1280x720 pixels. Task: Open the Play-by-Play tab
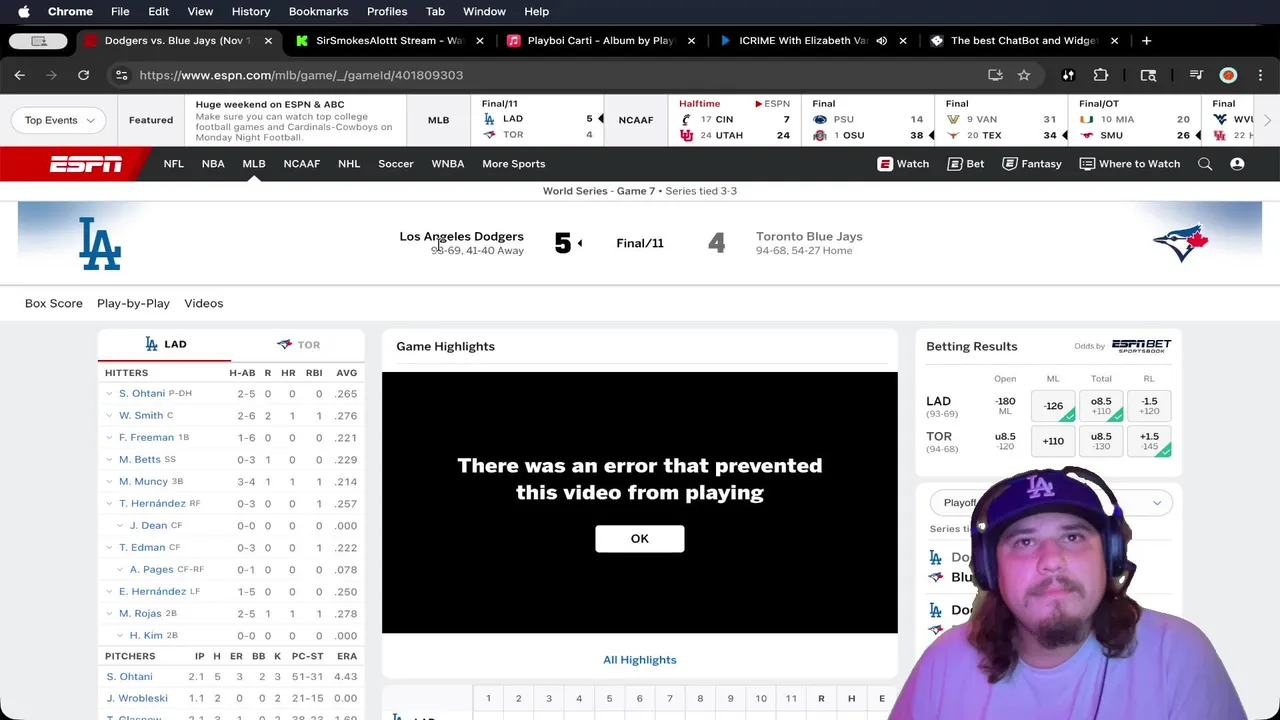click(x=133, y=303)
